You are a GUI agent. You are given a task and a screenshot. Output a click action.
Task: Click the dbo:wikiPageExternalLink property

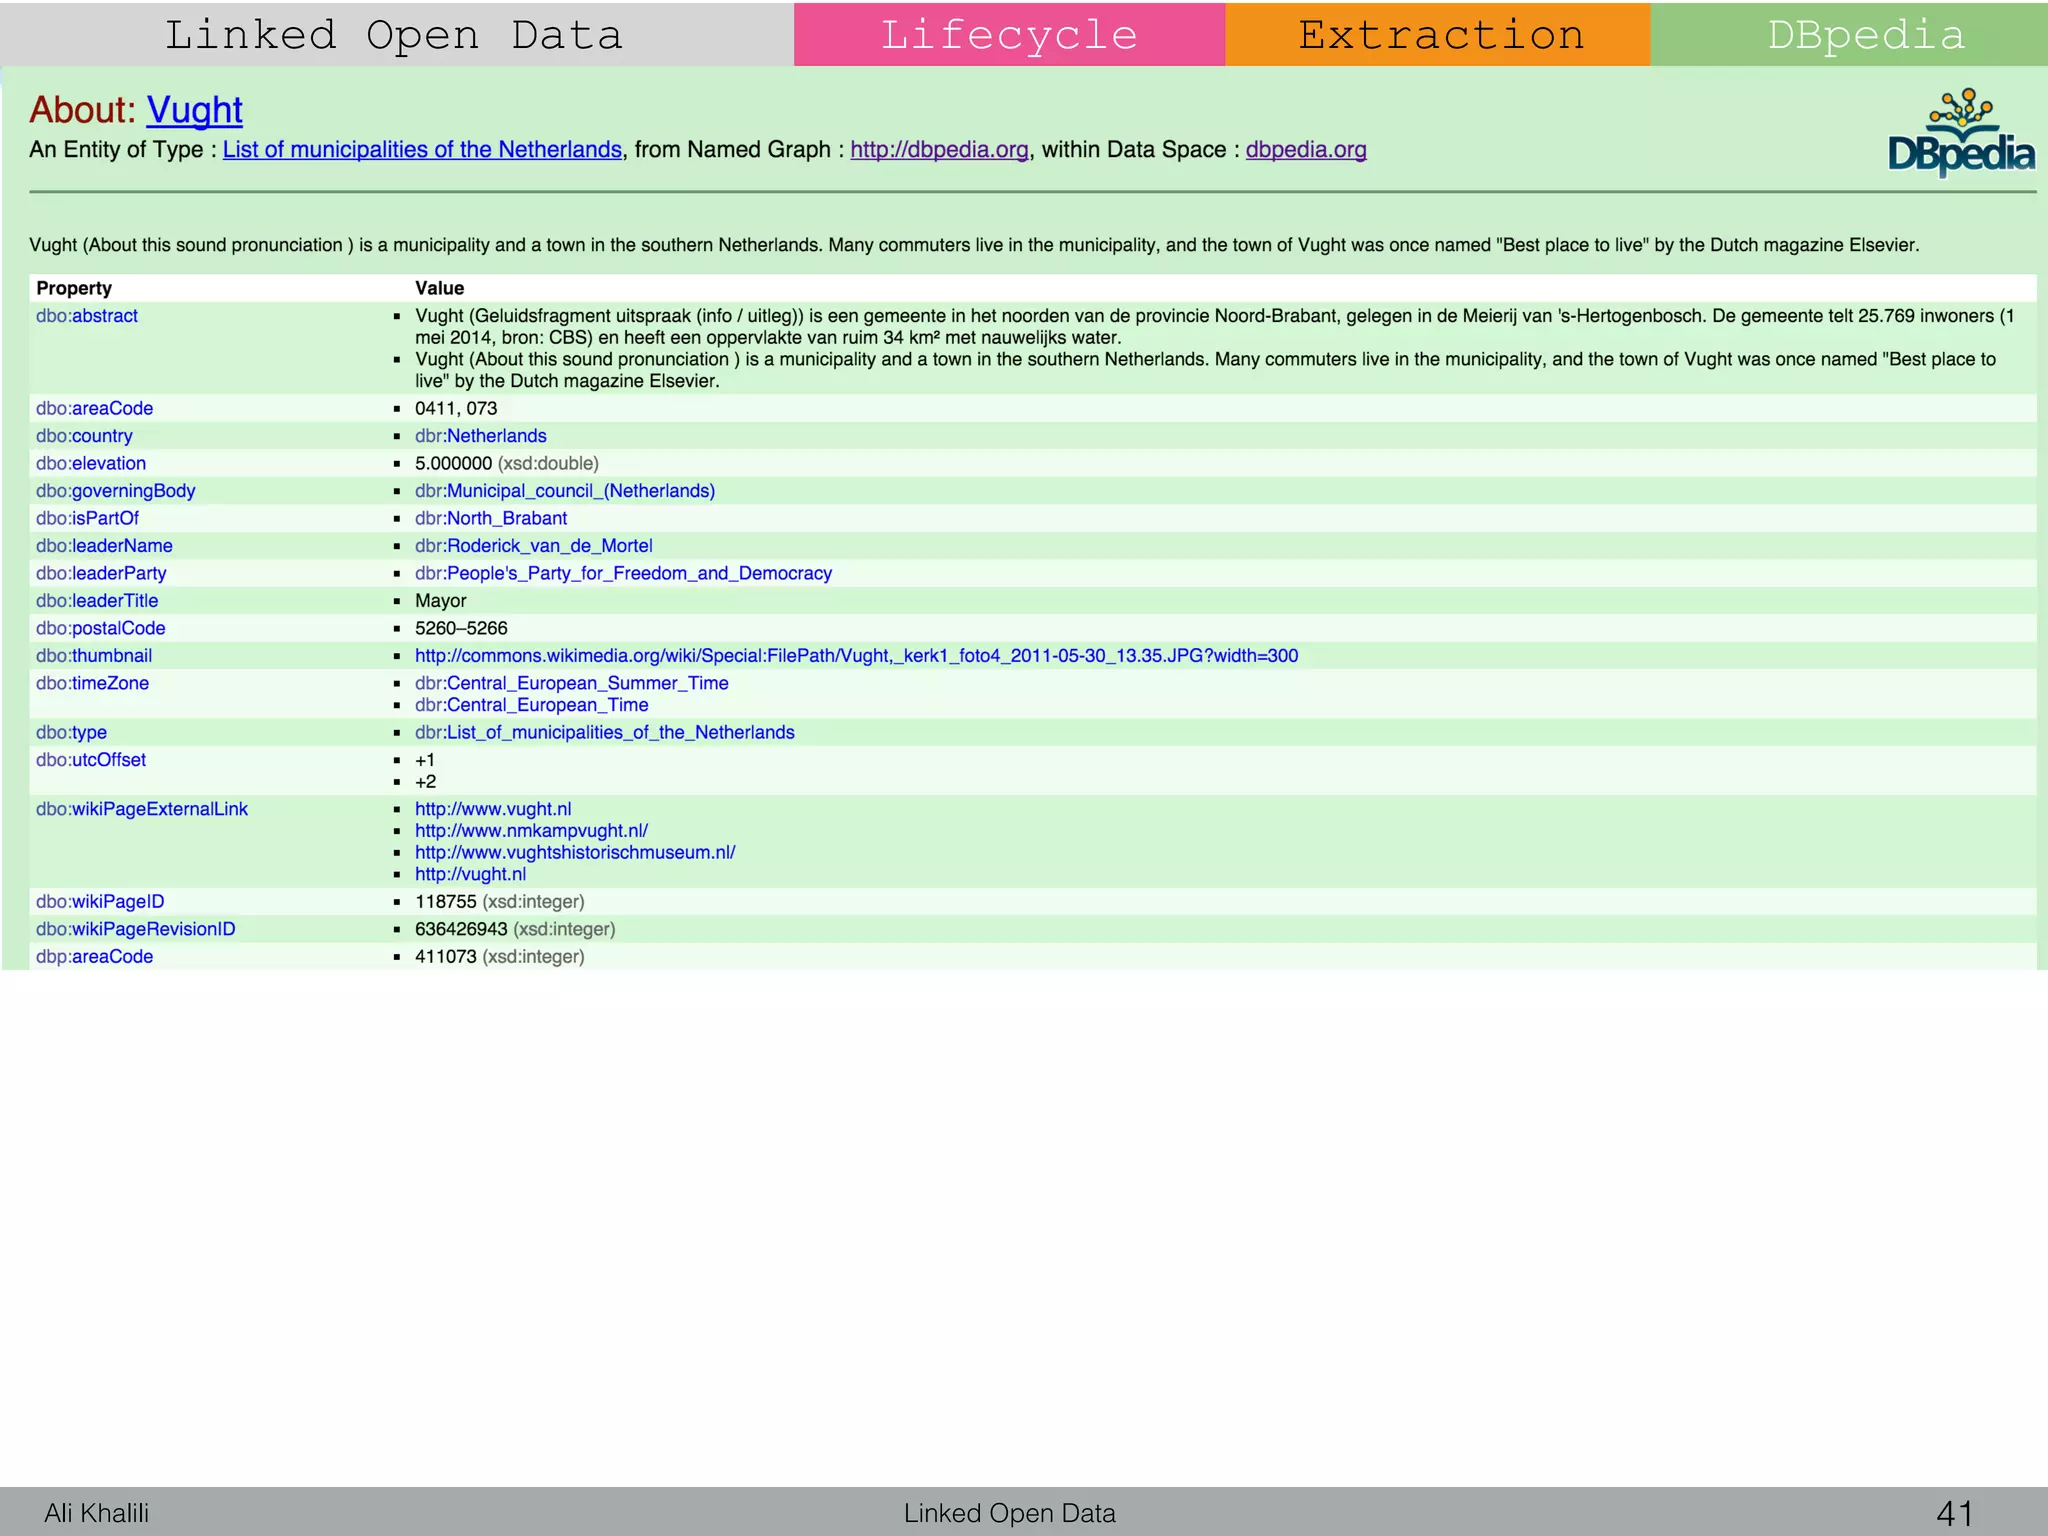pyautogui.click(x=142, y=810)
